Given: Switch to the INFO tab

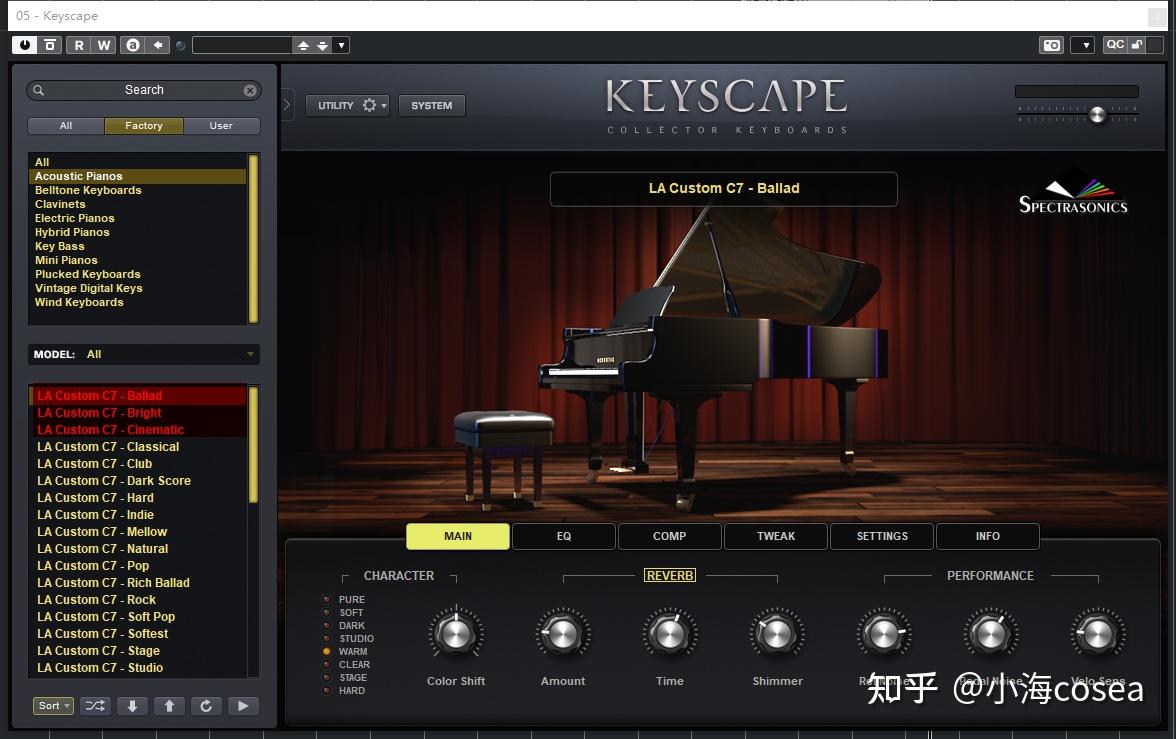Looking at the screenshot, I should 988,536.
